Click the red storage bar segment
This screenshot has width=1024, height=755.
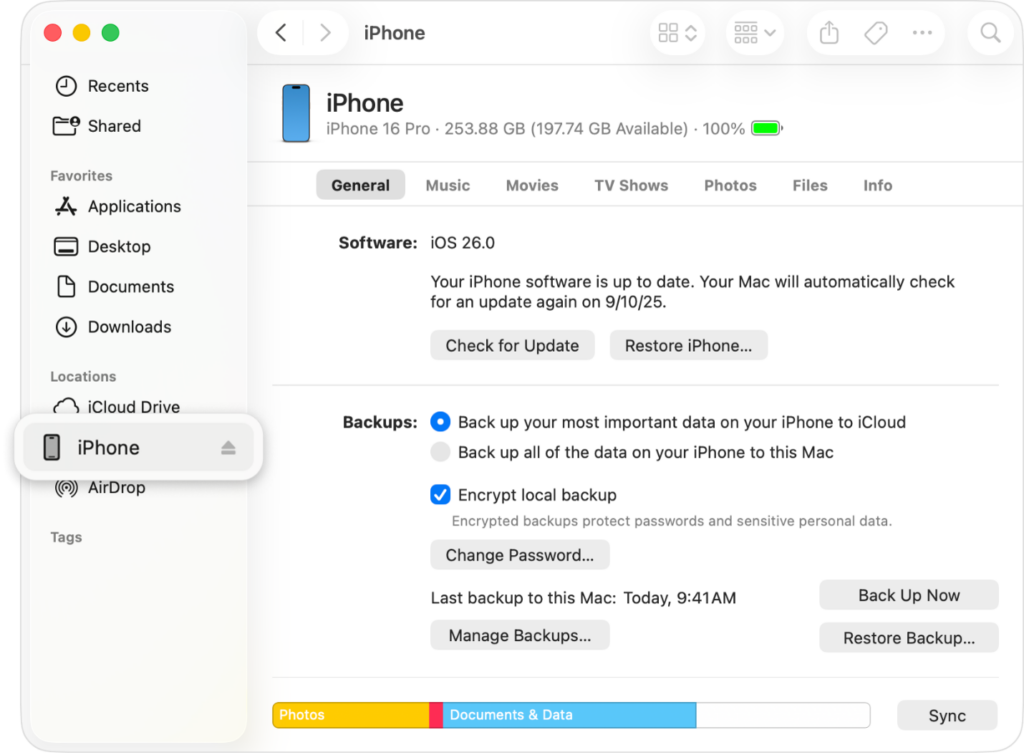(x=436, y=715)
